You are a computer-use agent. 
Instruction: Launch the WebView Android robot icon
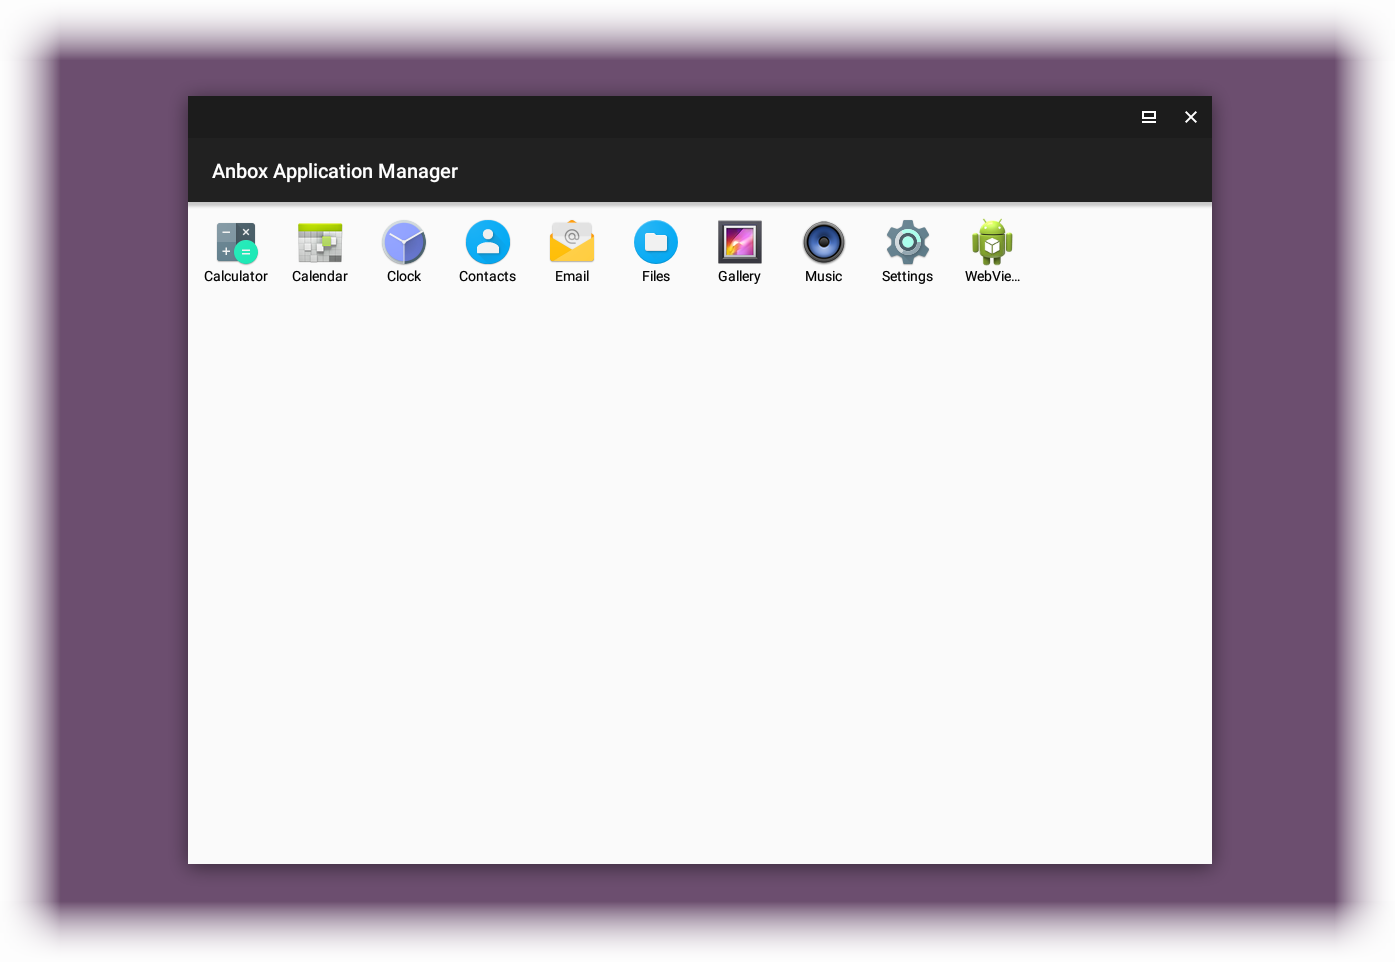pyautogui.click(x=992, y=242)
